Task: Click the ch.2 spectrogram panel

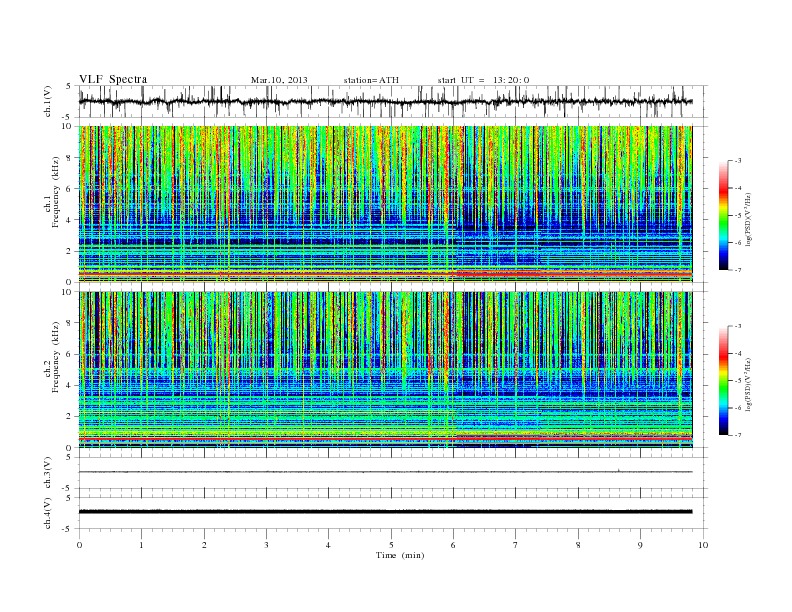Action: click(385, 370)
